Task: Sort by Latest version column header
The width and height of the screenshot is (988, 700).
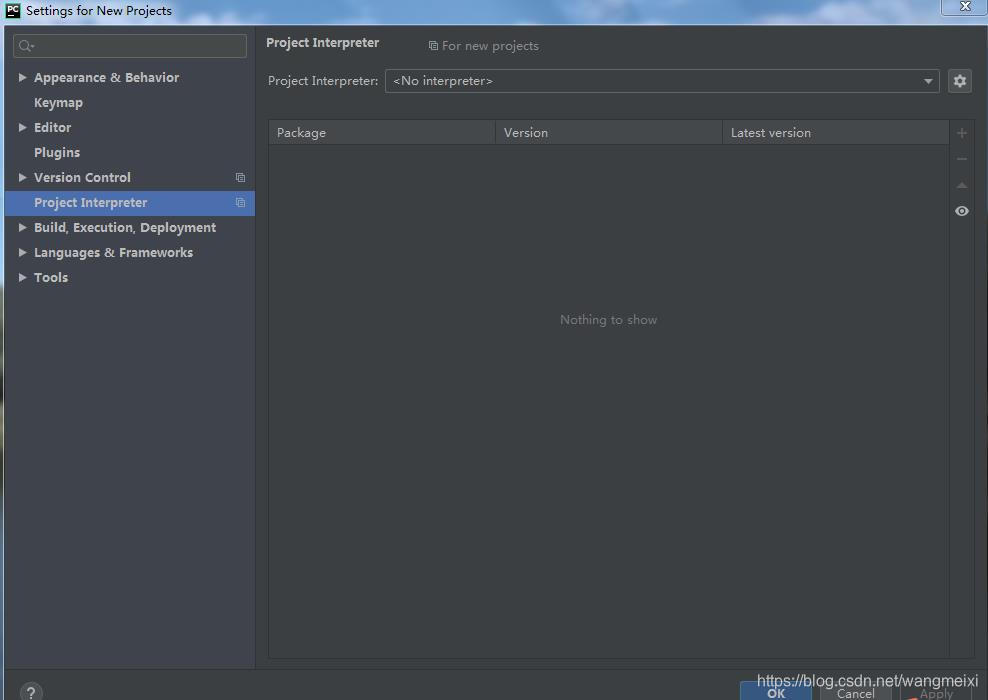Action: [x=836, y=133]
